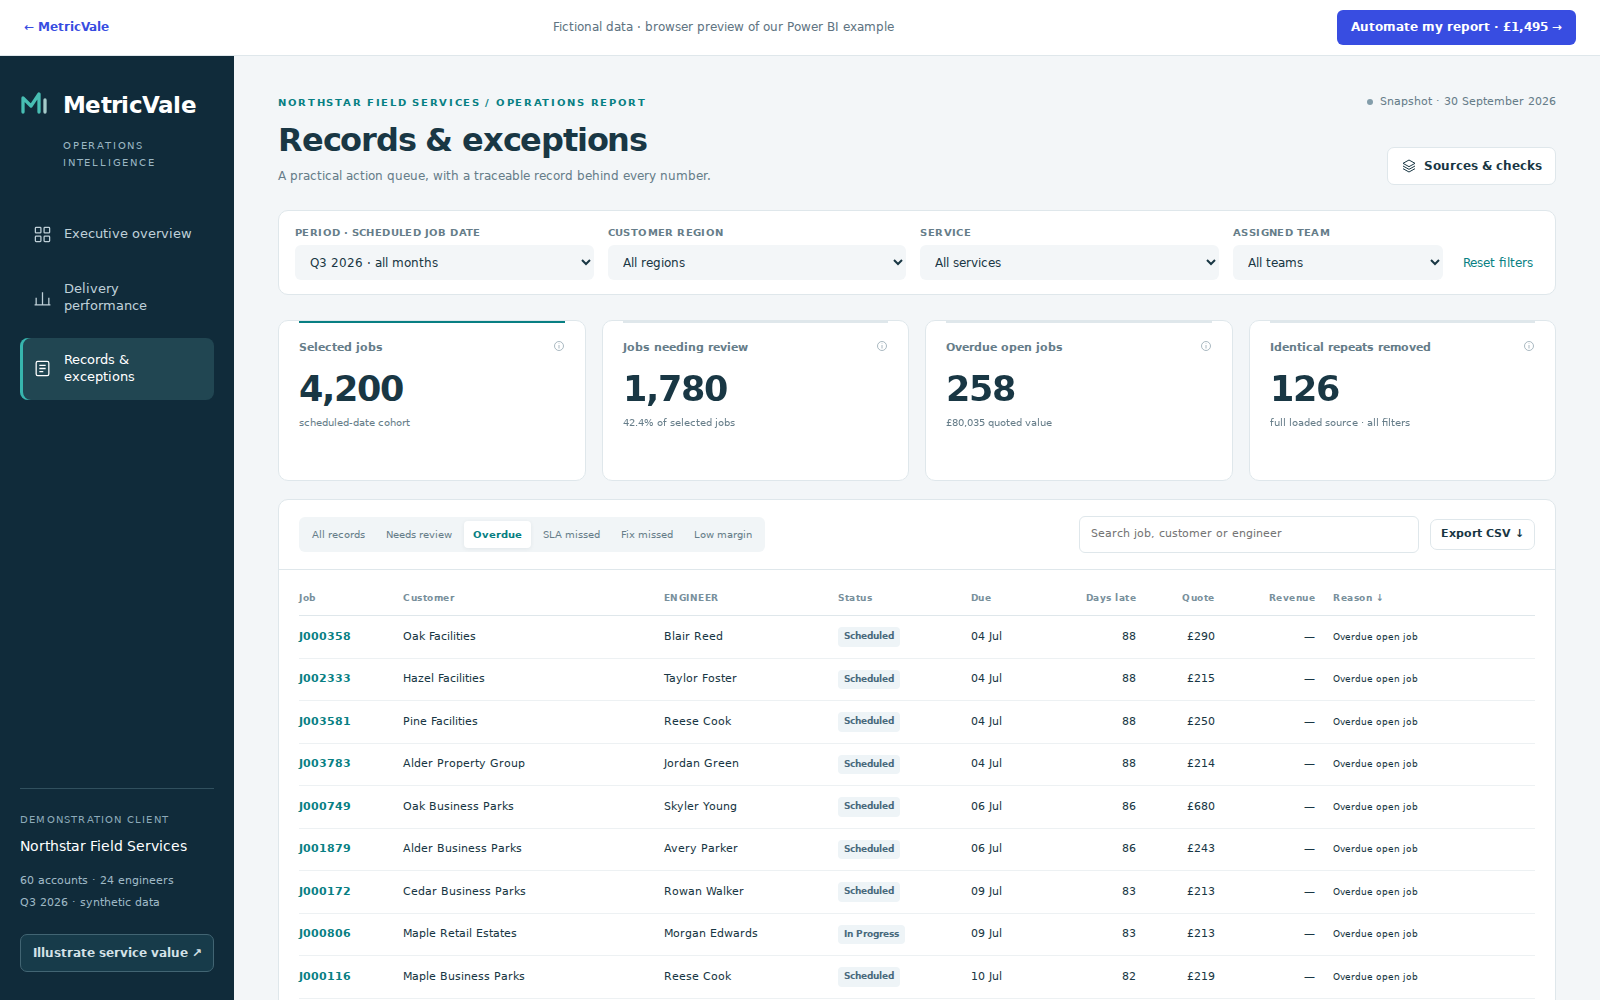Image resolution: width=1600 pixels, height=1000 pixels.
Task: Click customer Alder Property Group
Action: pos(464,764)
